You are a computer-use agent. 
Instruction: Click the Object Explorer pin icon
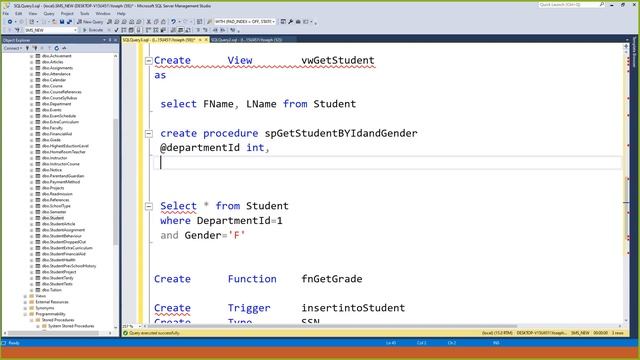coord(110,40)
